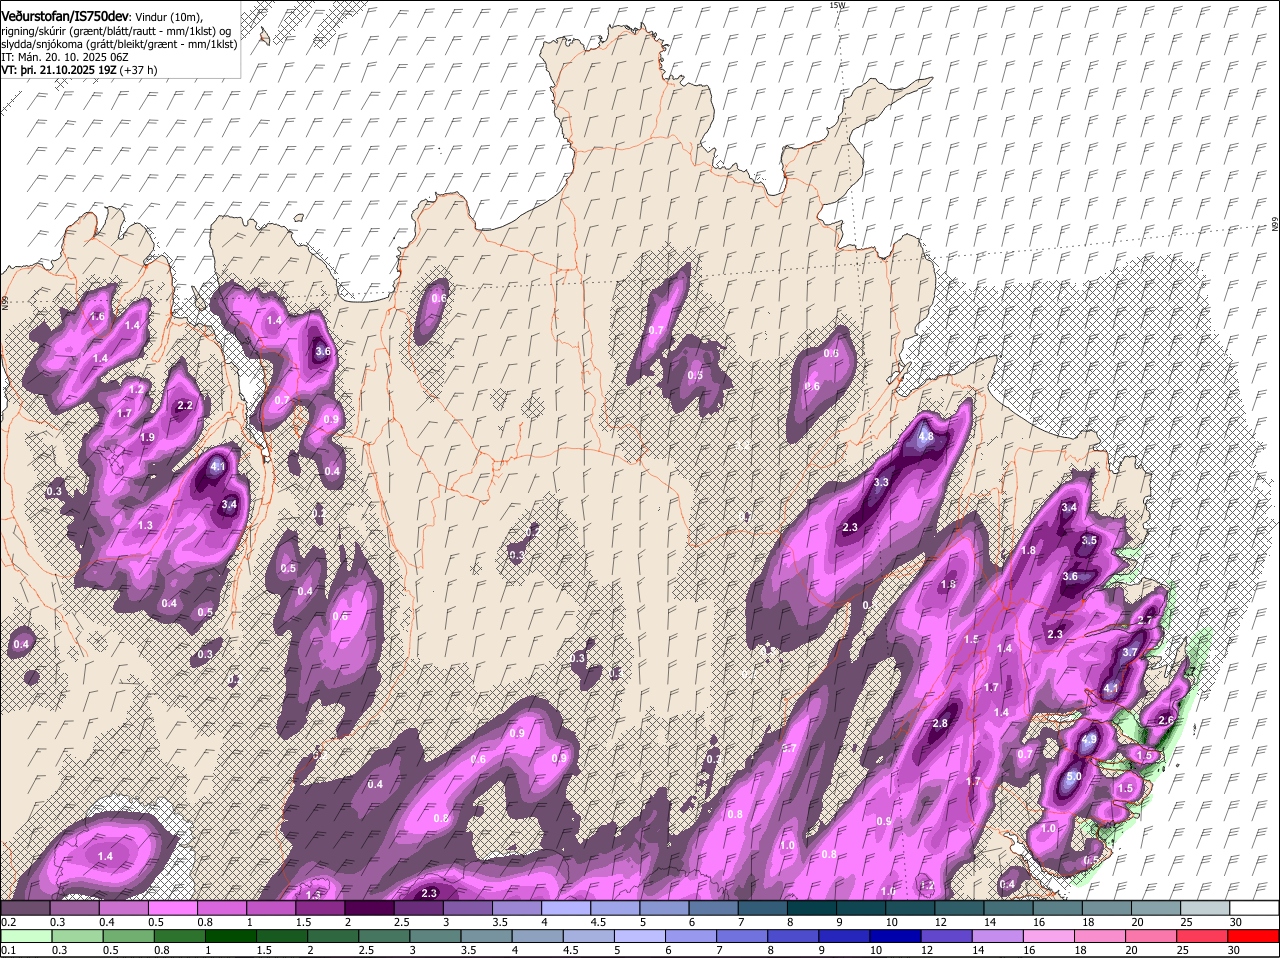This screenshot has width=1280, height=958.
Task: Pick the 2 swatch in the lower legend row
Action: [332, 937]
